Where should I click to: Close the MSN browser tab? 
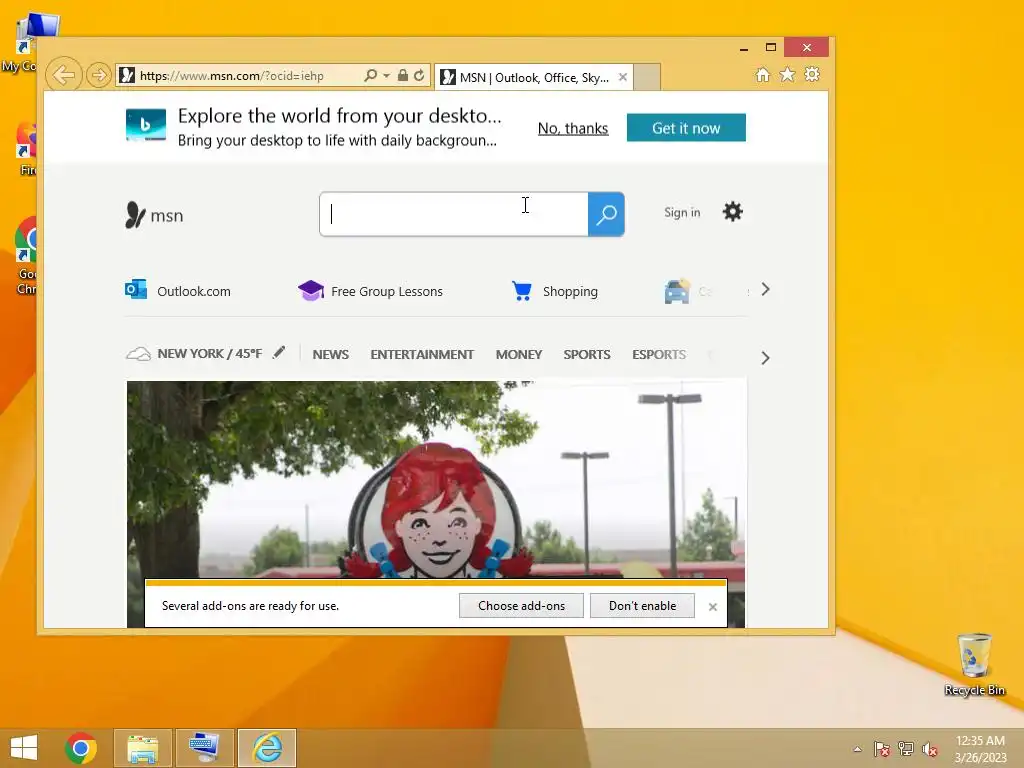pos(623,77)
